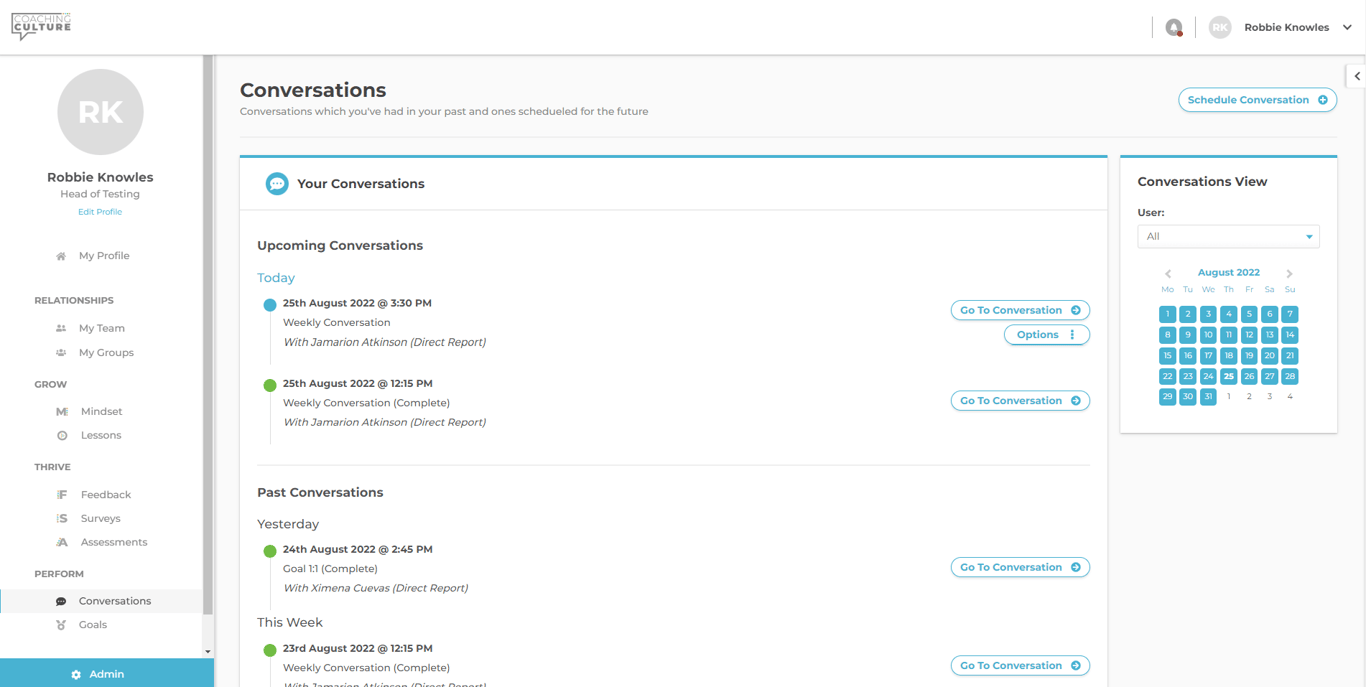Select August 29 in calendar
The image size is (1366, 687).
coord(1167,397)
